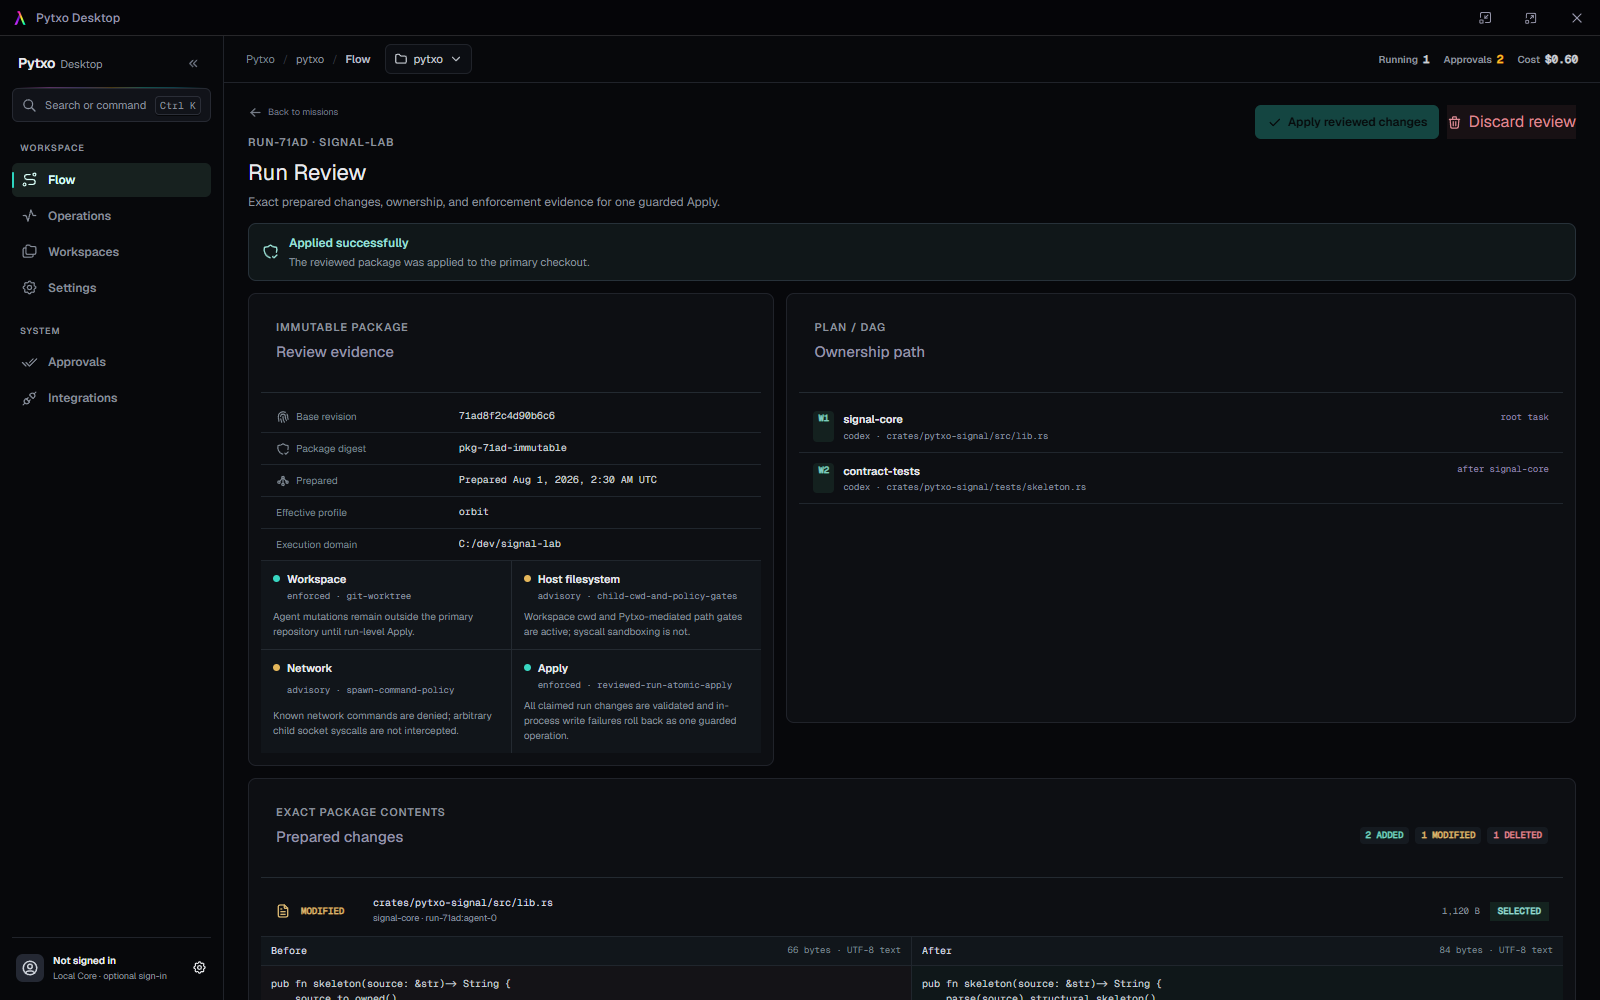Click the Approvals 2 counter in the header
The image size is (1600, 1000).
pyautogui.click(x=1474, y=59)
